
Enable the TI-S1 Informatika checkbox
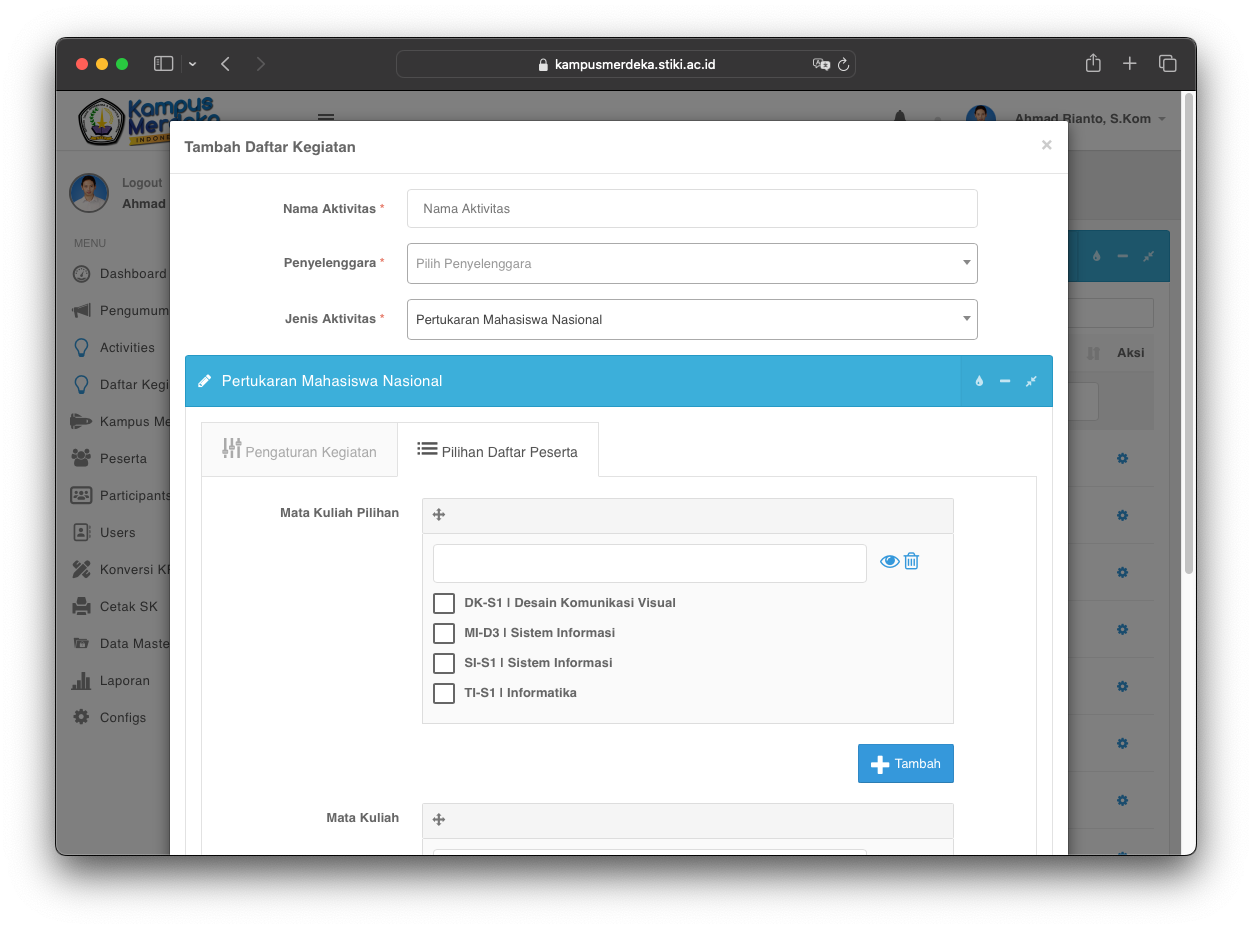click(444, 693)
